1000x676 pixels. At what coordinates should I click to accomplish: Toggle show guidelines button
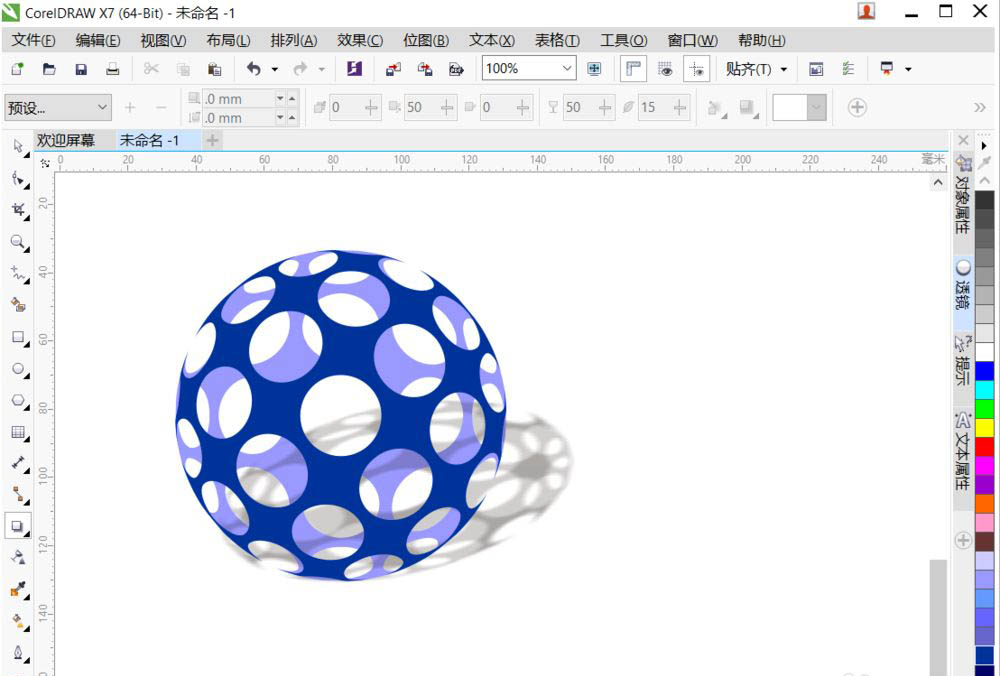click(697, 69)
